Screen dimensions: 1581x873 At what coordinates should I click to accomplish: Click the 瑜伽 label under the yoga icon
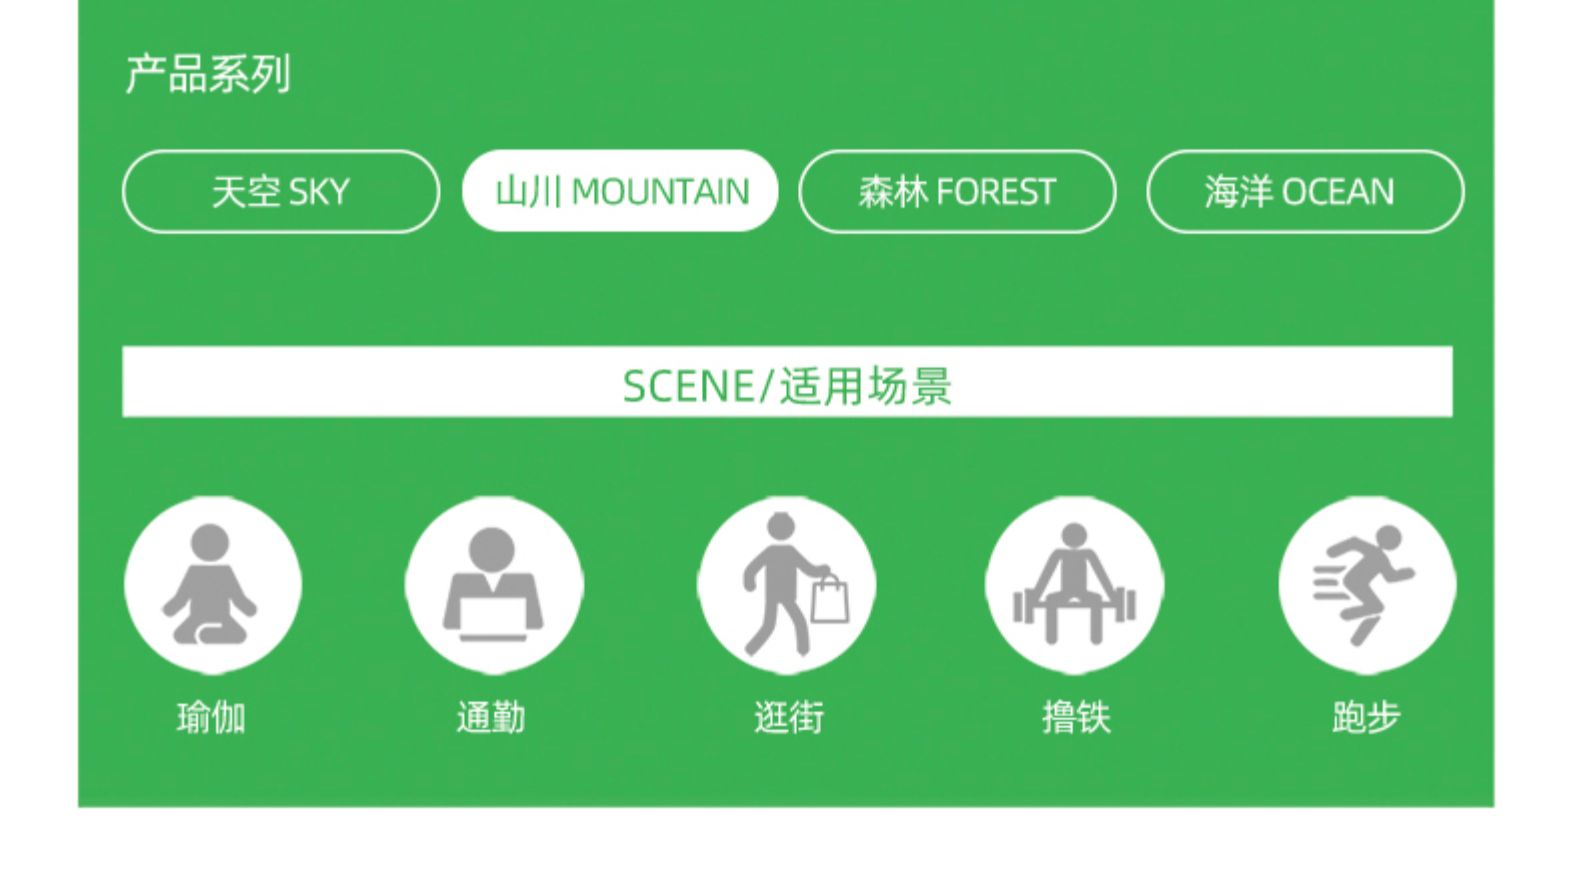(211, 717)
